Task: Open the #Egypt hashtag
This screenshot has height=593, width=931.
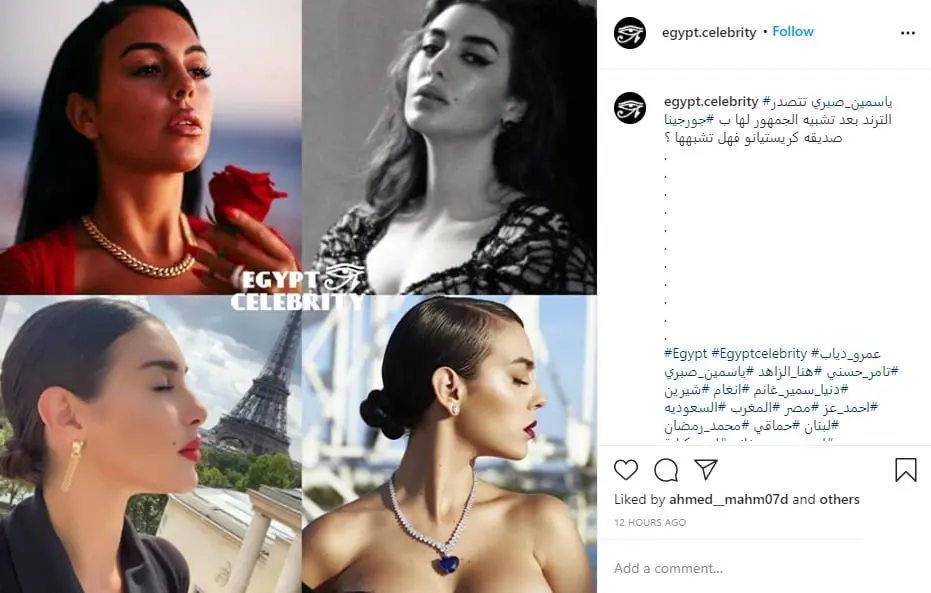Action: [x=686, y=354]
